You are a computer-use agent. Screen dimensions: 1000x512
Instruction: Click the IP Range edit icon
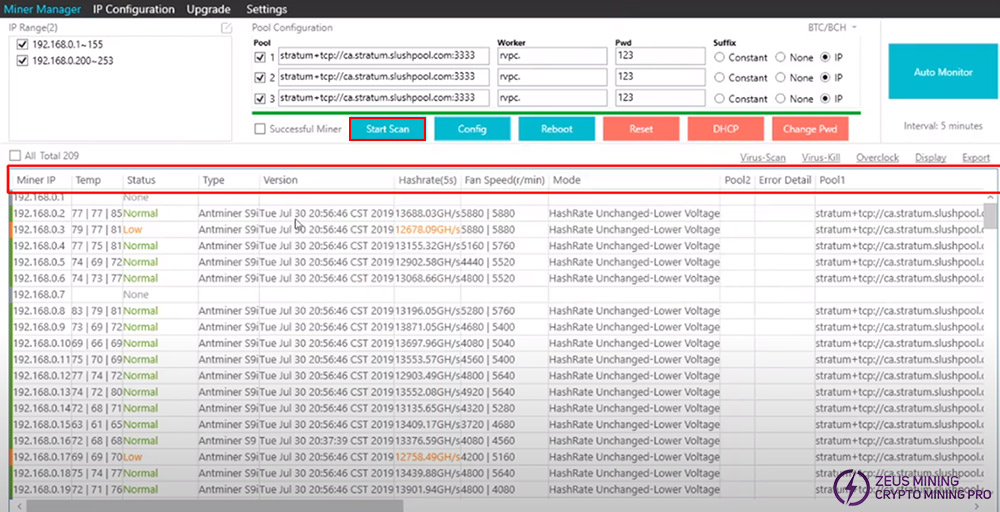226,28
